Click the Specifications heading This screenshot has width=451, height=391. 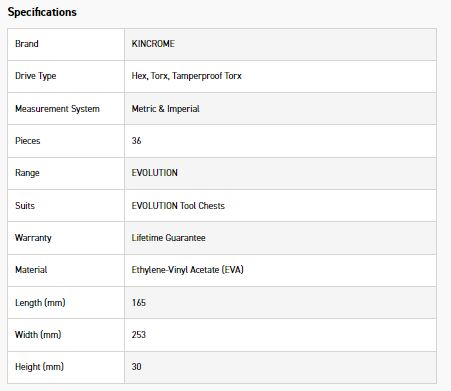pos(42,12)
